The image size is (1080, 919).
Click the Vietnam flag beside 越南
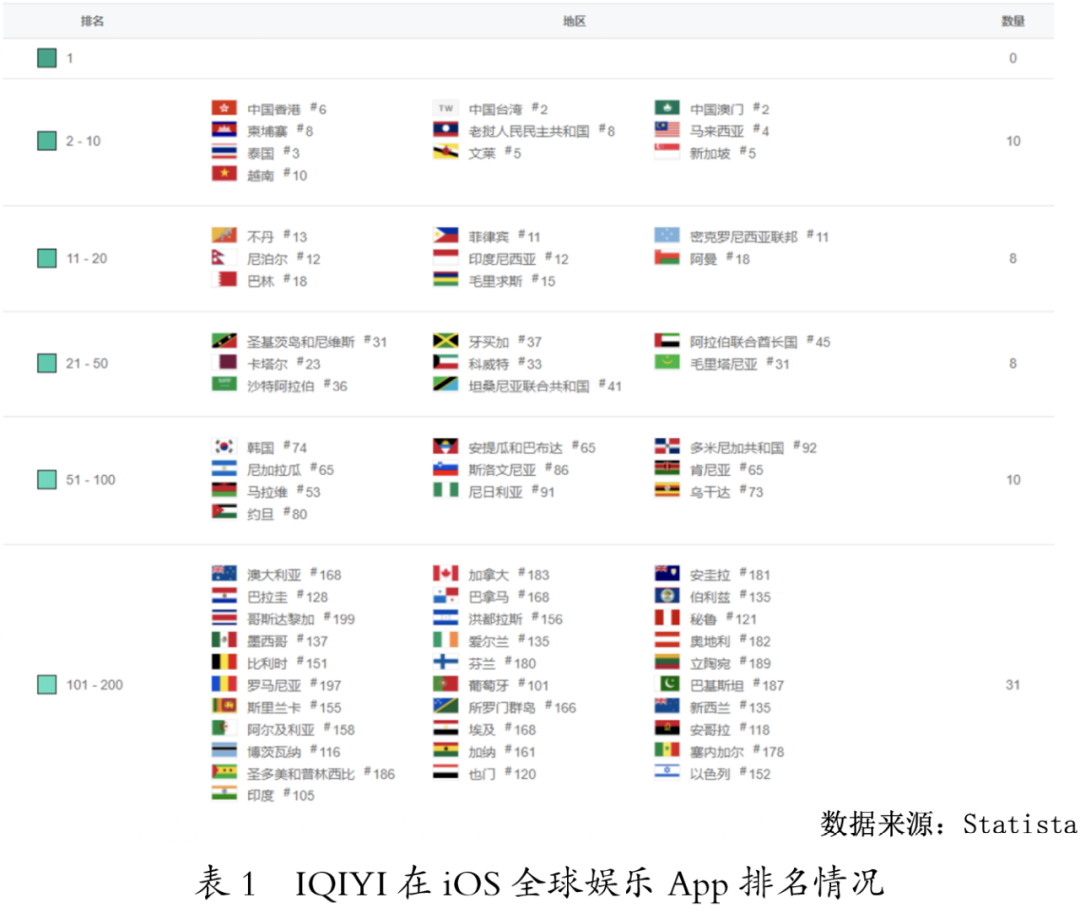tap(224, 174)
